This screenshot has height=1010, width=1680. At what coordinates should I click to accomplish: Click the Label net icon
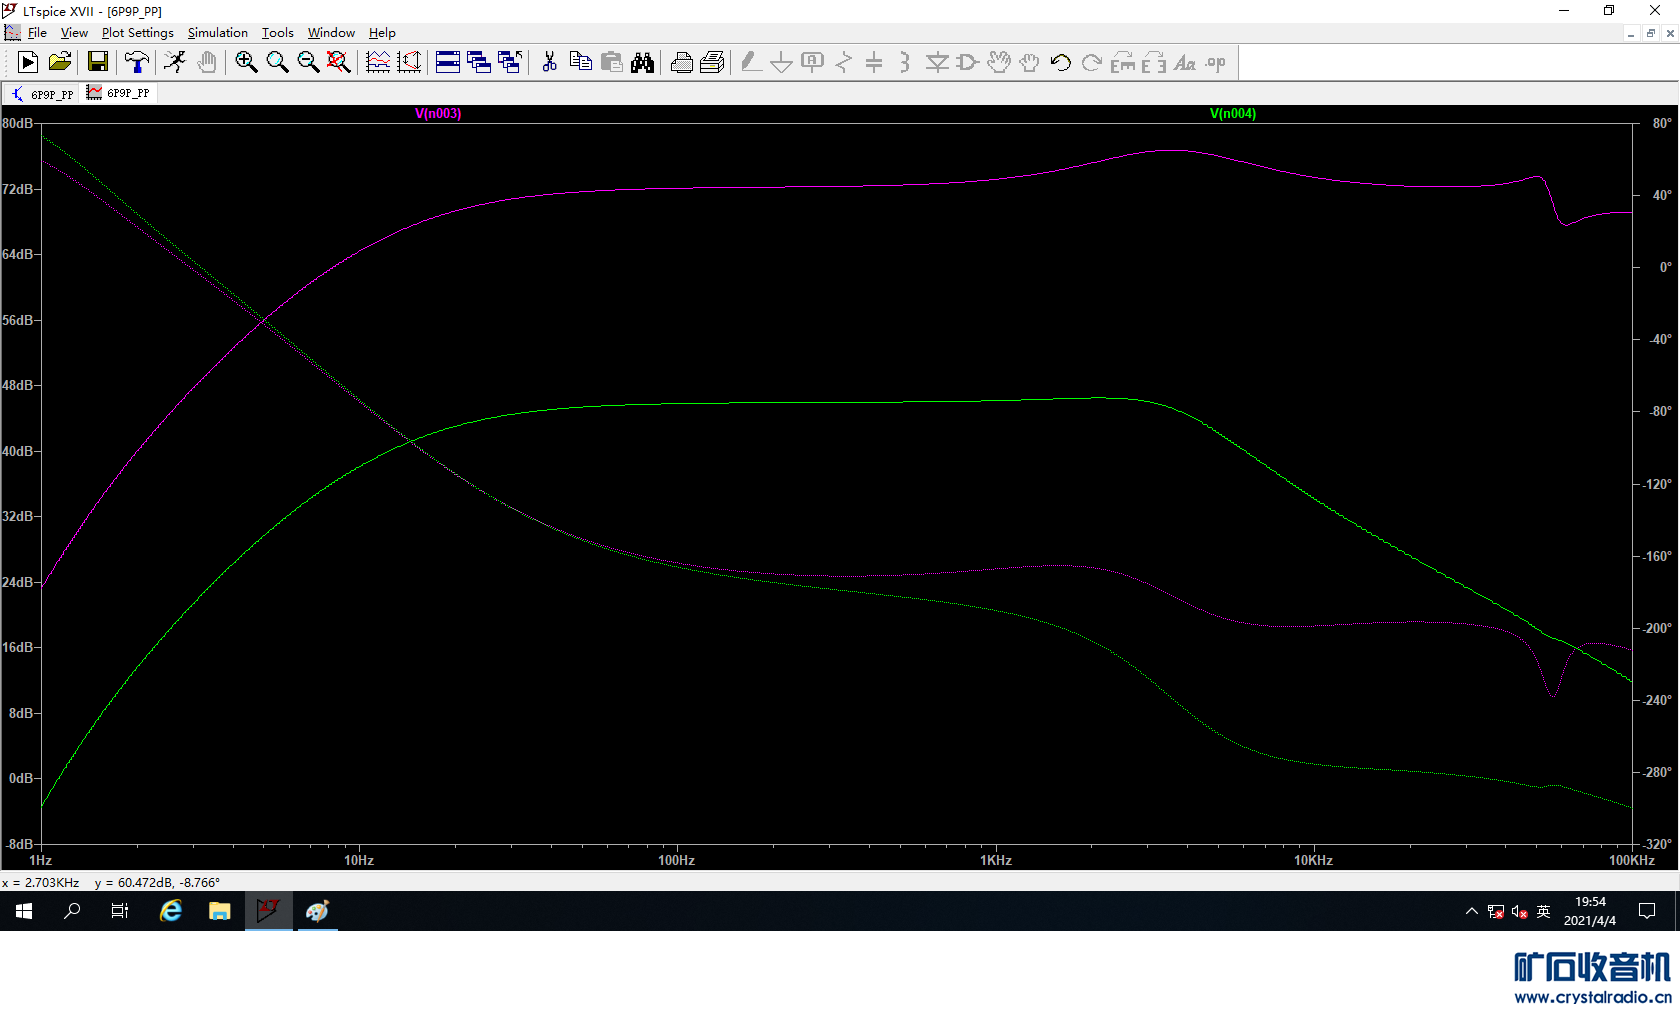813,62
